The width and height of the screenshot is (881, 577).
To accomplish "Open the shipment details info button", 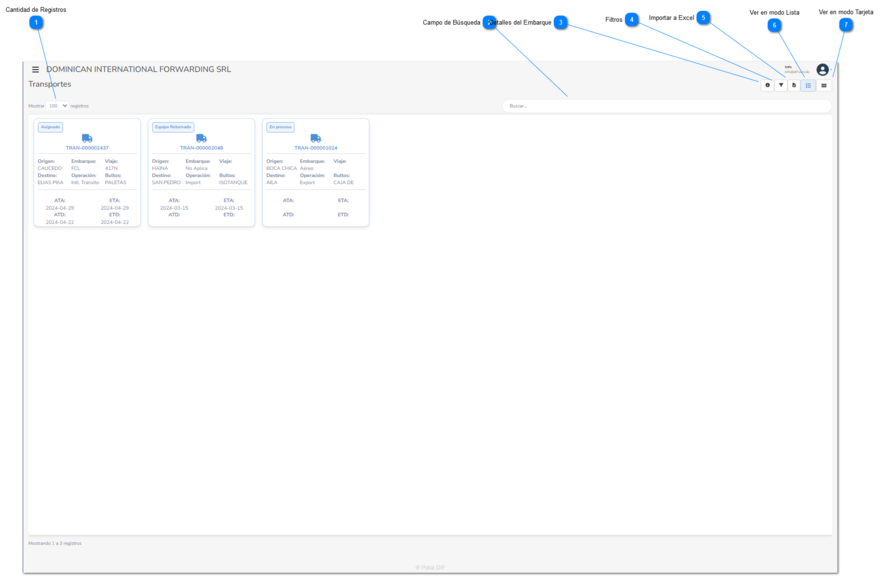I will click(x=767, y=85).
